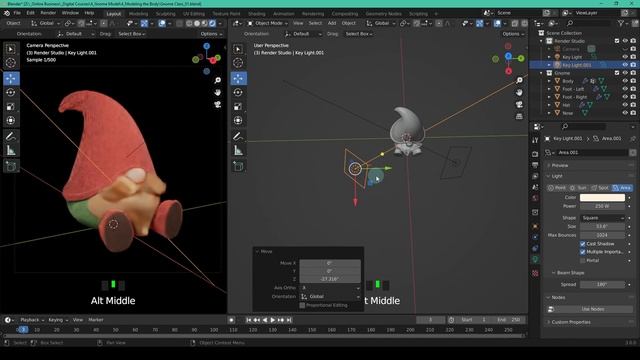Uncheck the Render Studio collection checkbox
The height and width of the screenshot is (360, 640).
point(617,41)
